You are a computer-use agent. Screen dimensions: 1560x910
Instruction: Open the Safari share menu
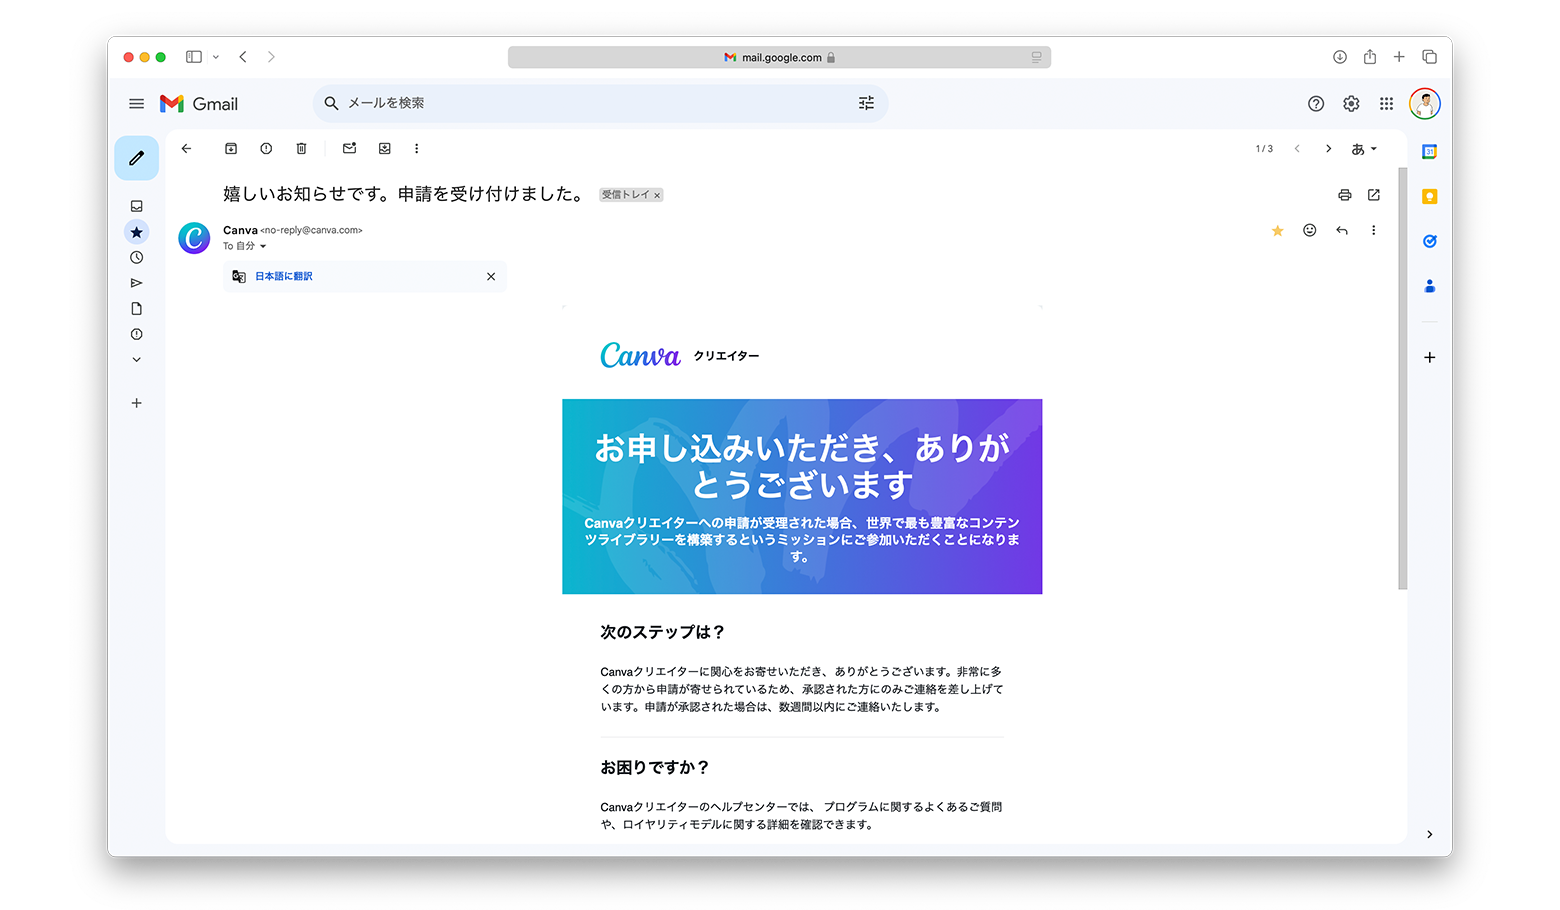click(1370, 57)
